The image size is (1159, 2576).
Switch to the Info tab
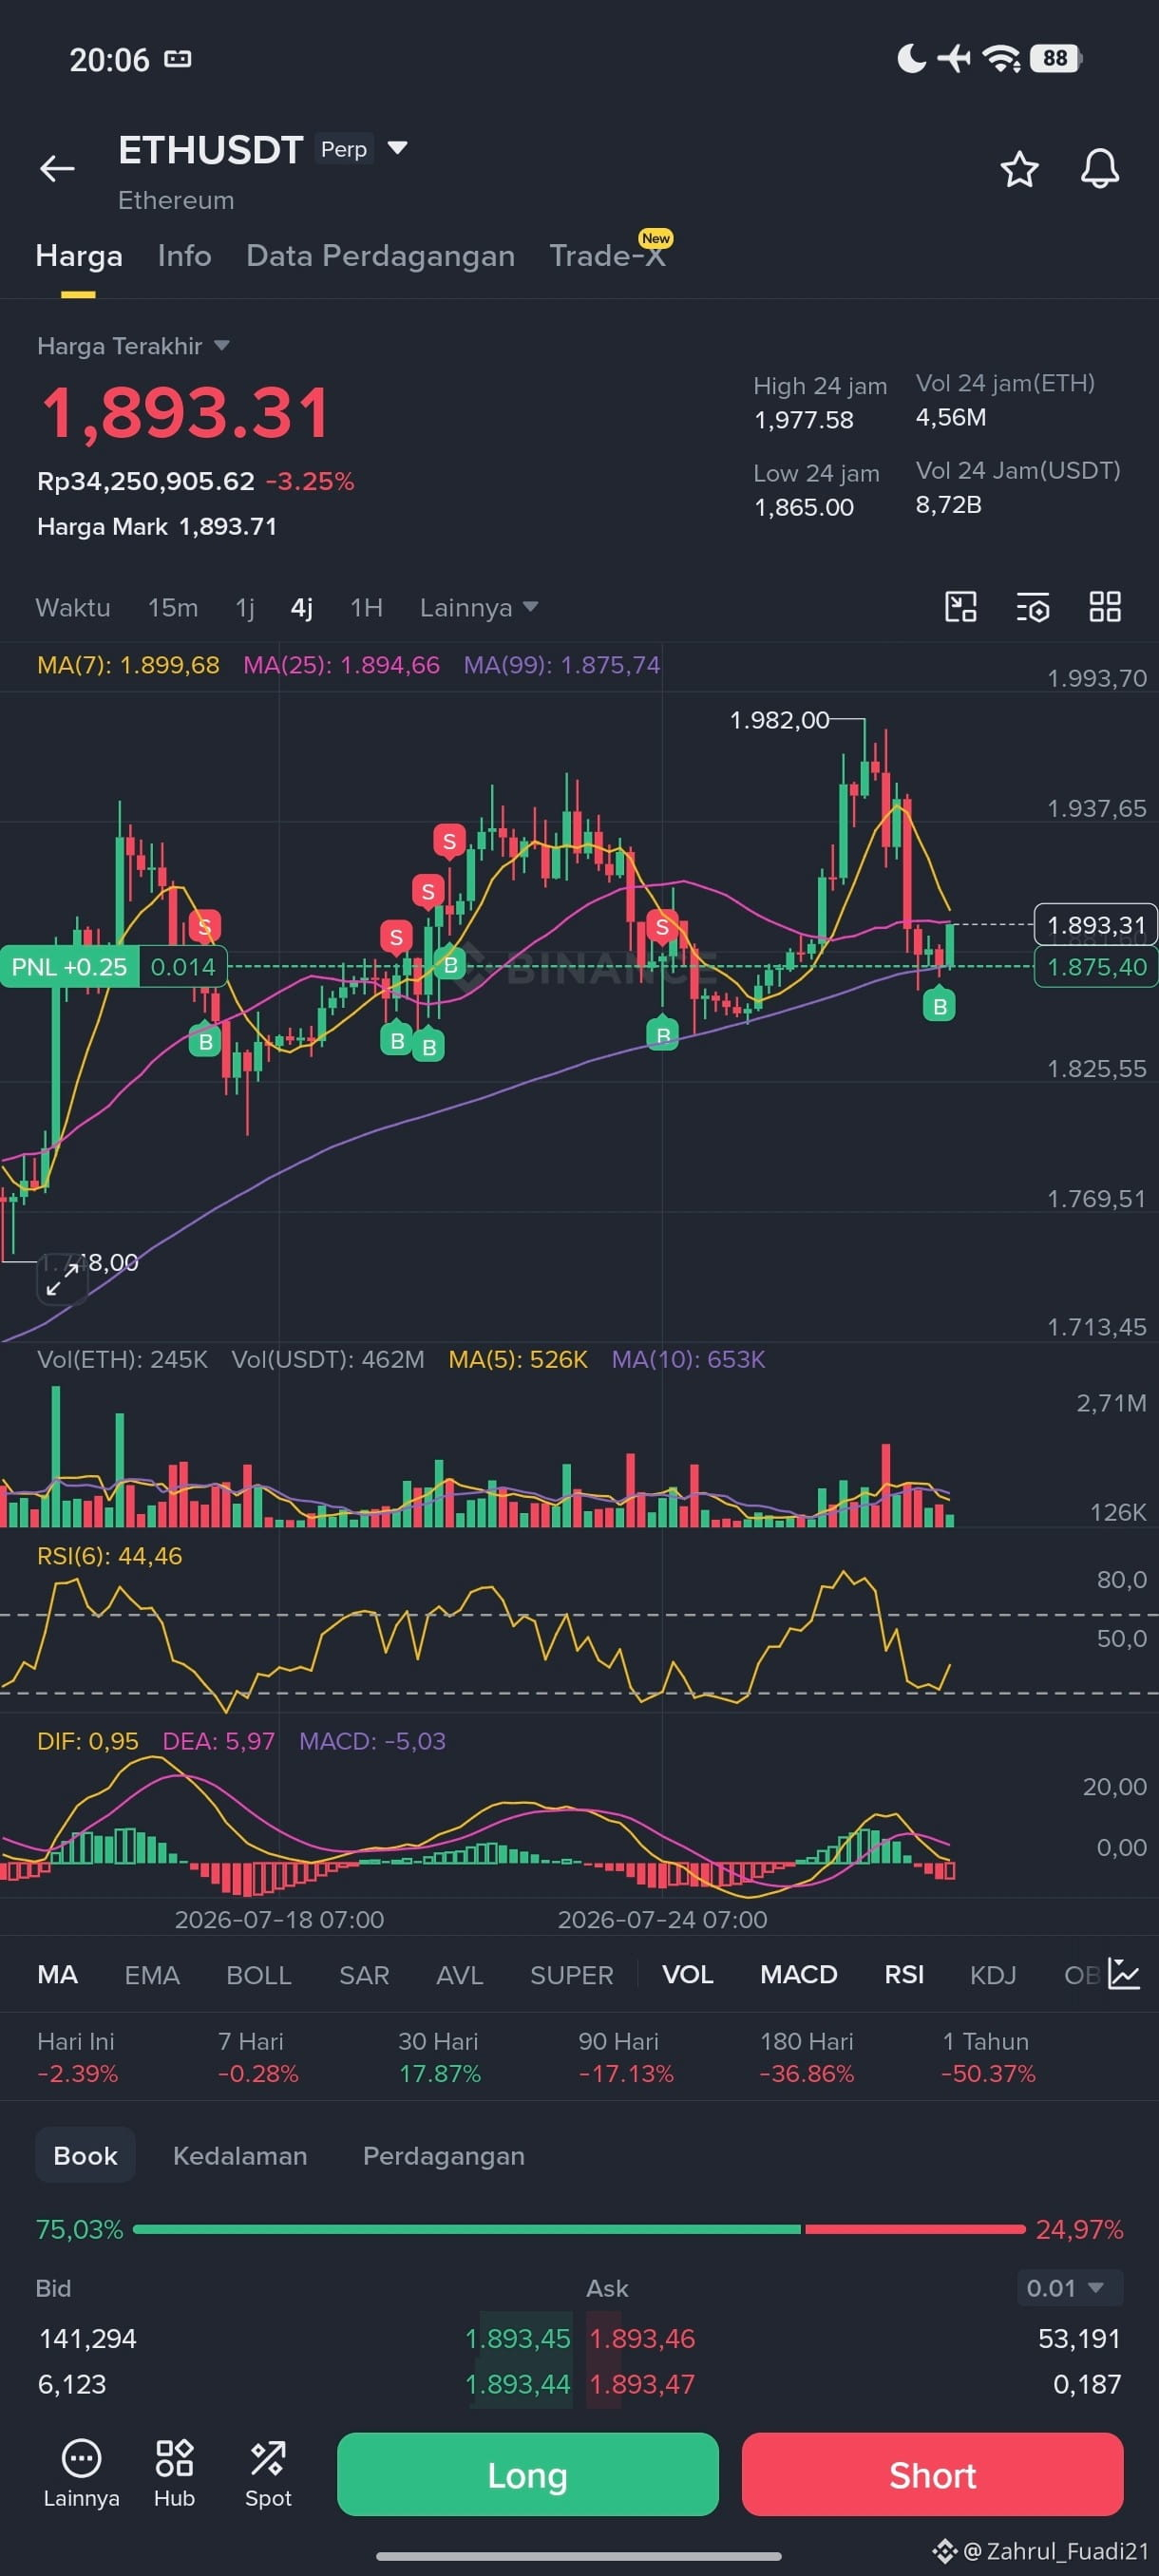[184, 256]
